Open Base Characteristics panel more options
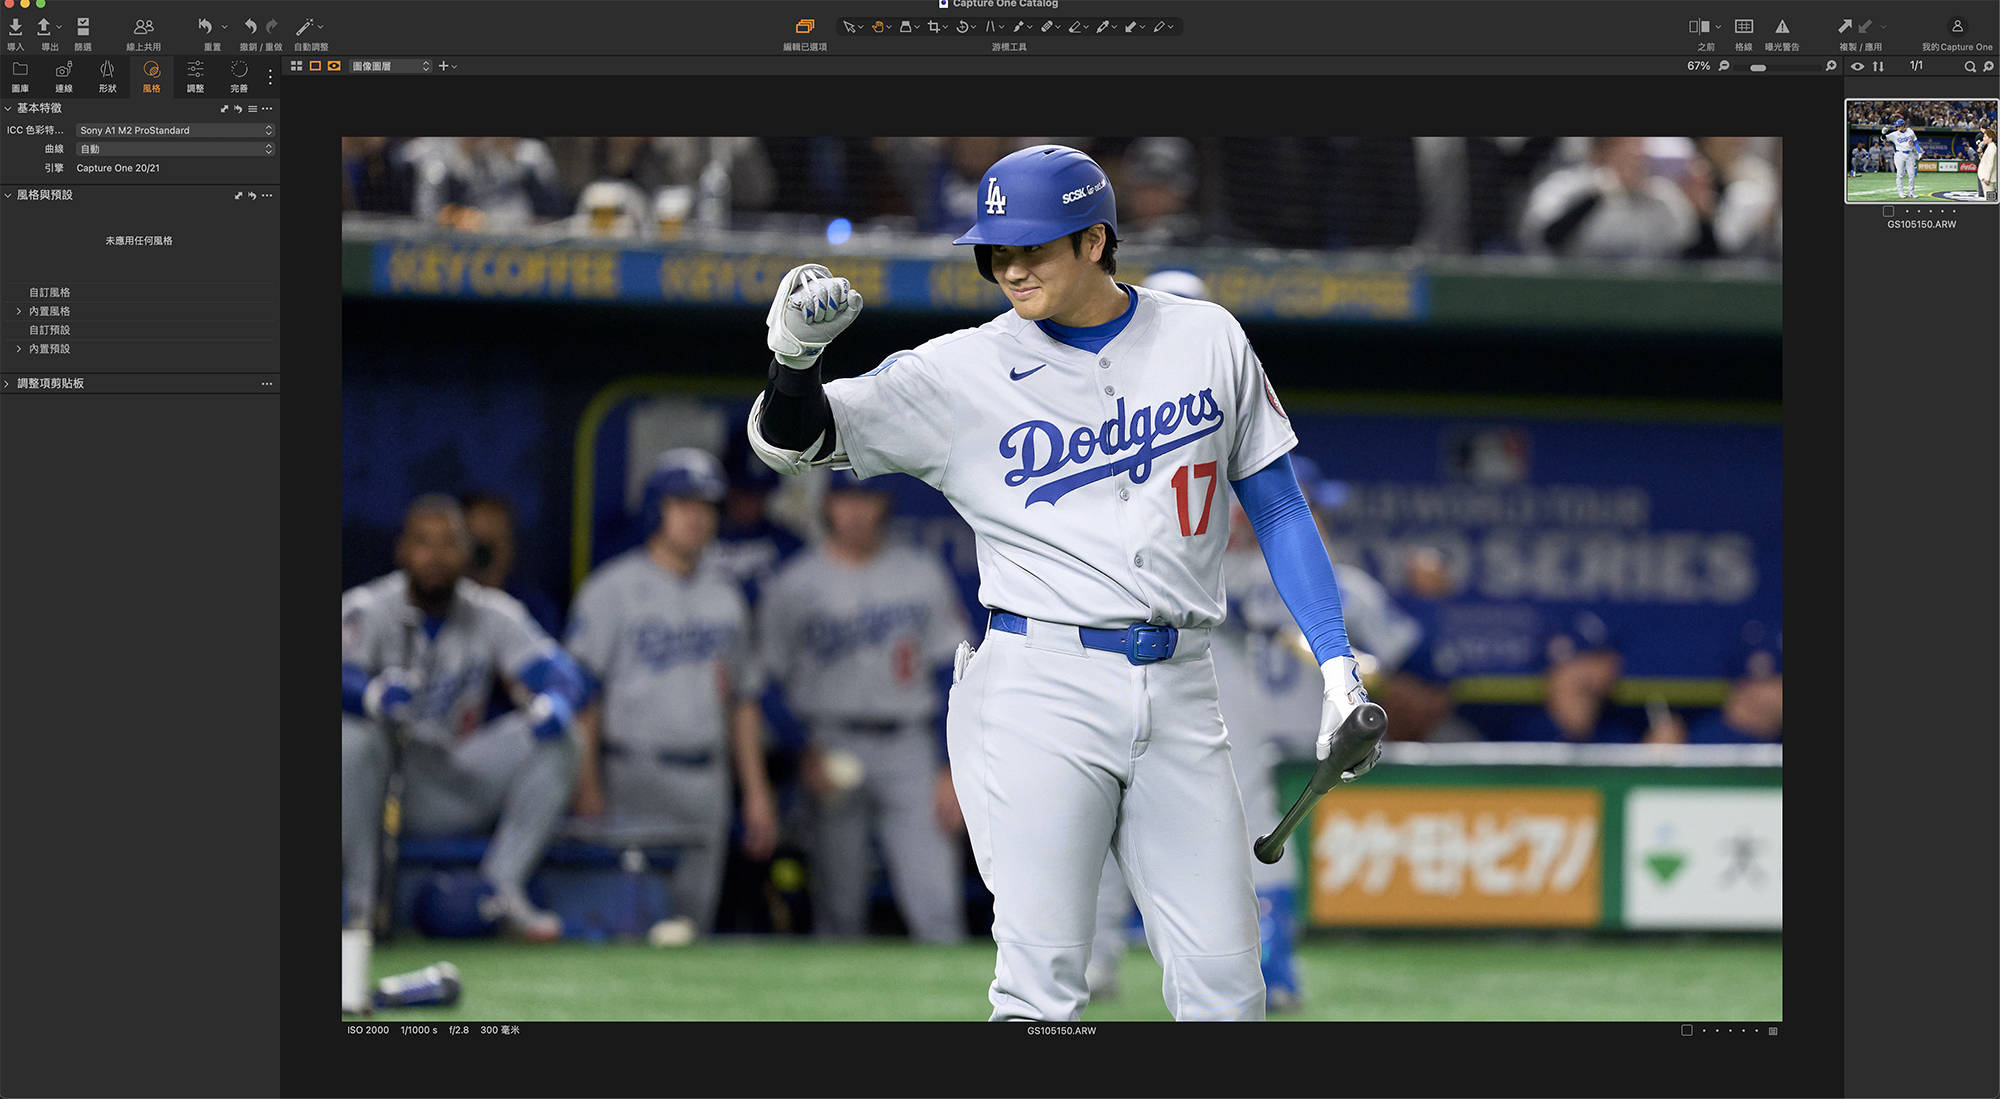 pos(267,109)
